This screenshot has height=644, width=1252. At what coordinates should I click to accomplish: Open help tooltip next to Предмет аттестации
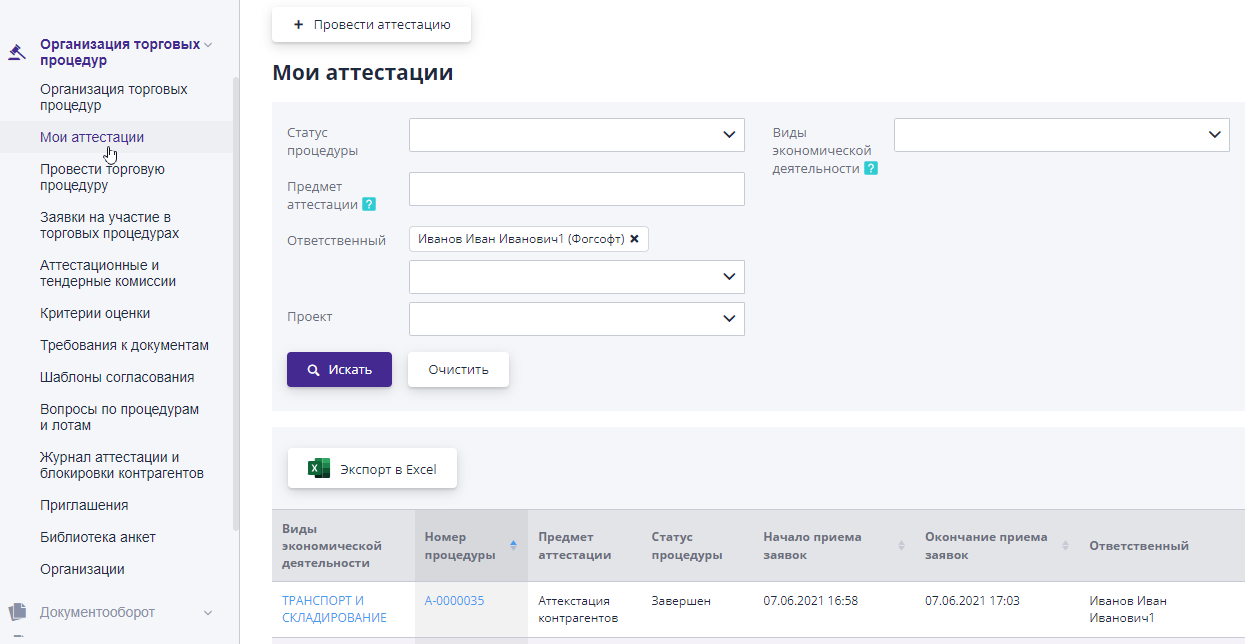coord(368,203)
